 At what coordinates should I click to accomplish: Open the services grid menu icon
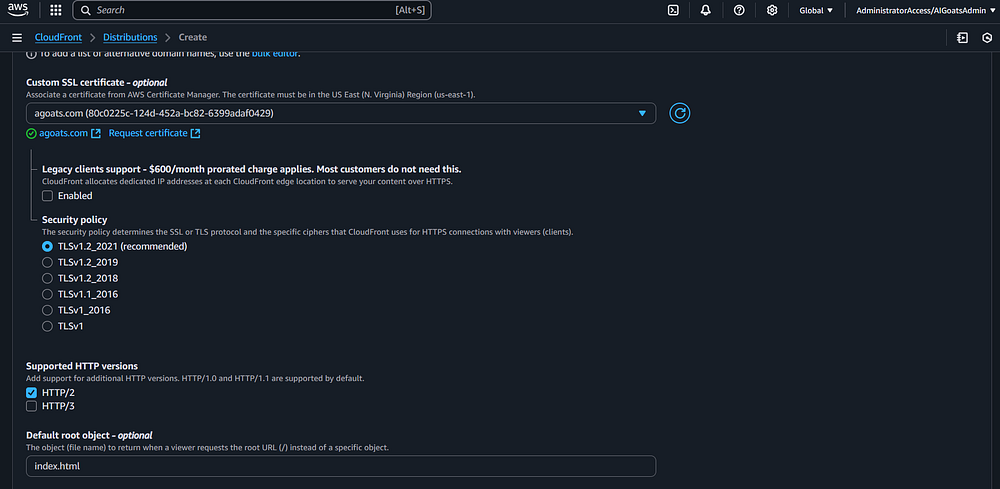55,10
